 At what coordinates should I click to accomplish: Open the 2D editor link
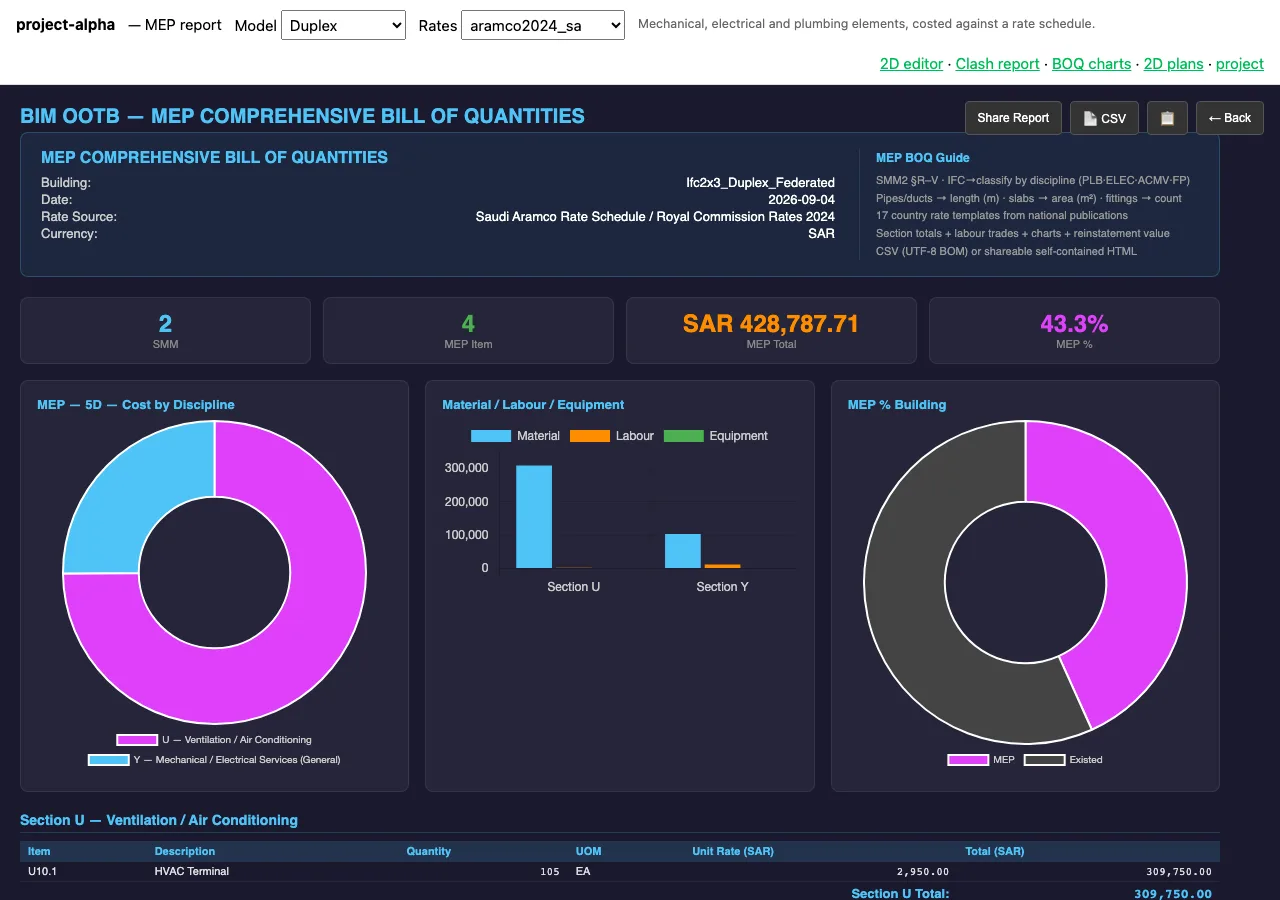pos(911,64)
